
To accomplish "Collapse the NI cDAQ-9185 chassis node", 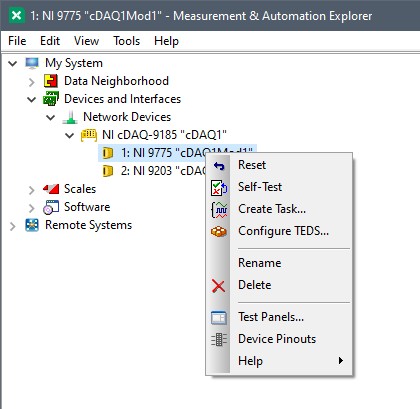I will [70, 135].
